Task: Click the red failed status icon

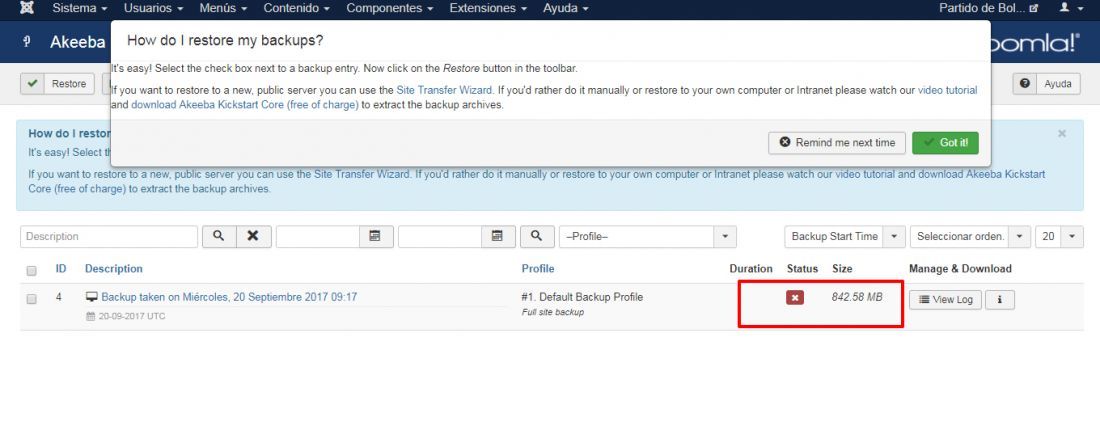Action: pyautogui.click(x=795, y=297)
